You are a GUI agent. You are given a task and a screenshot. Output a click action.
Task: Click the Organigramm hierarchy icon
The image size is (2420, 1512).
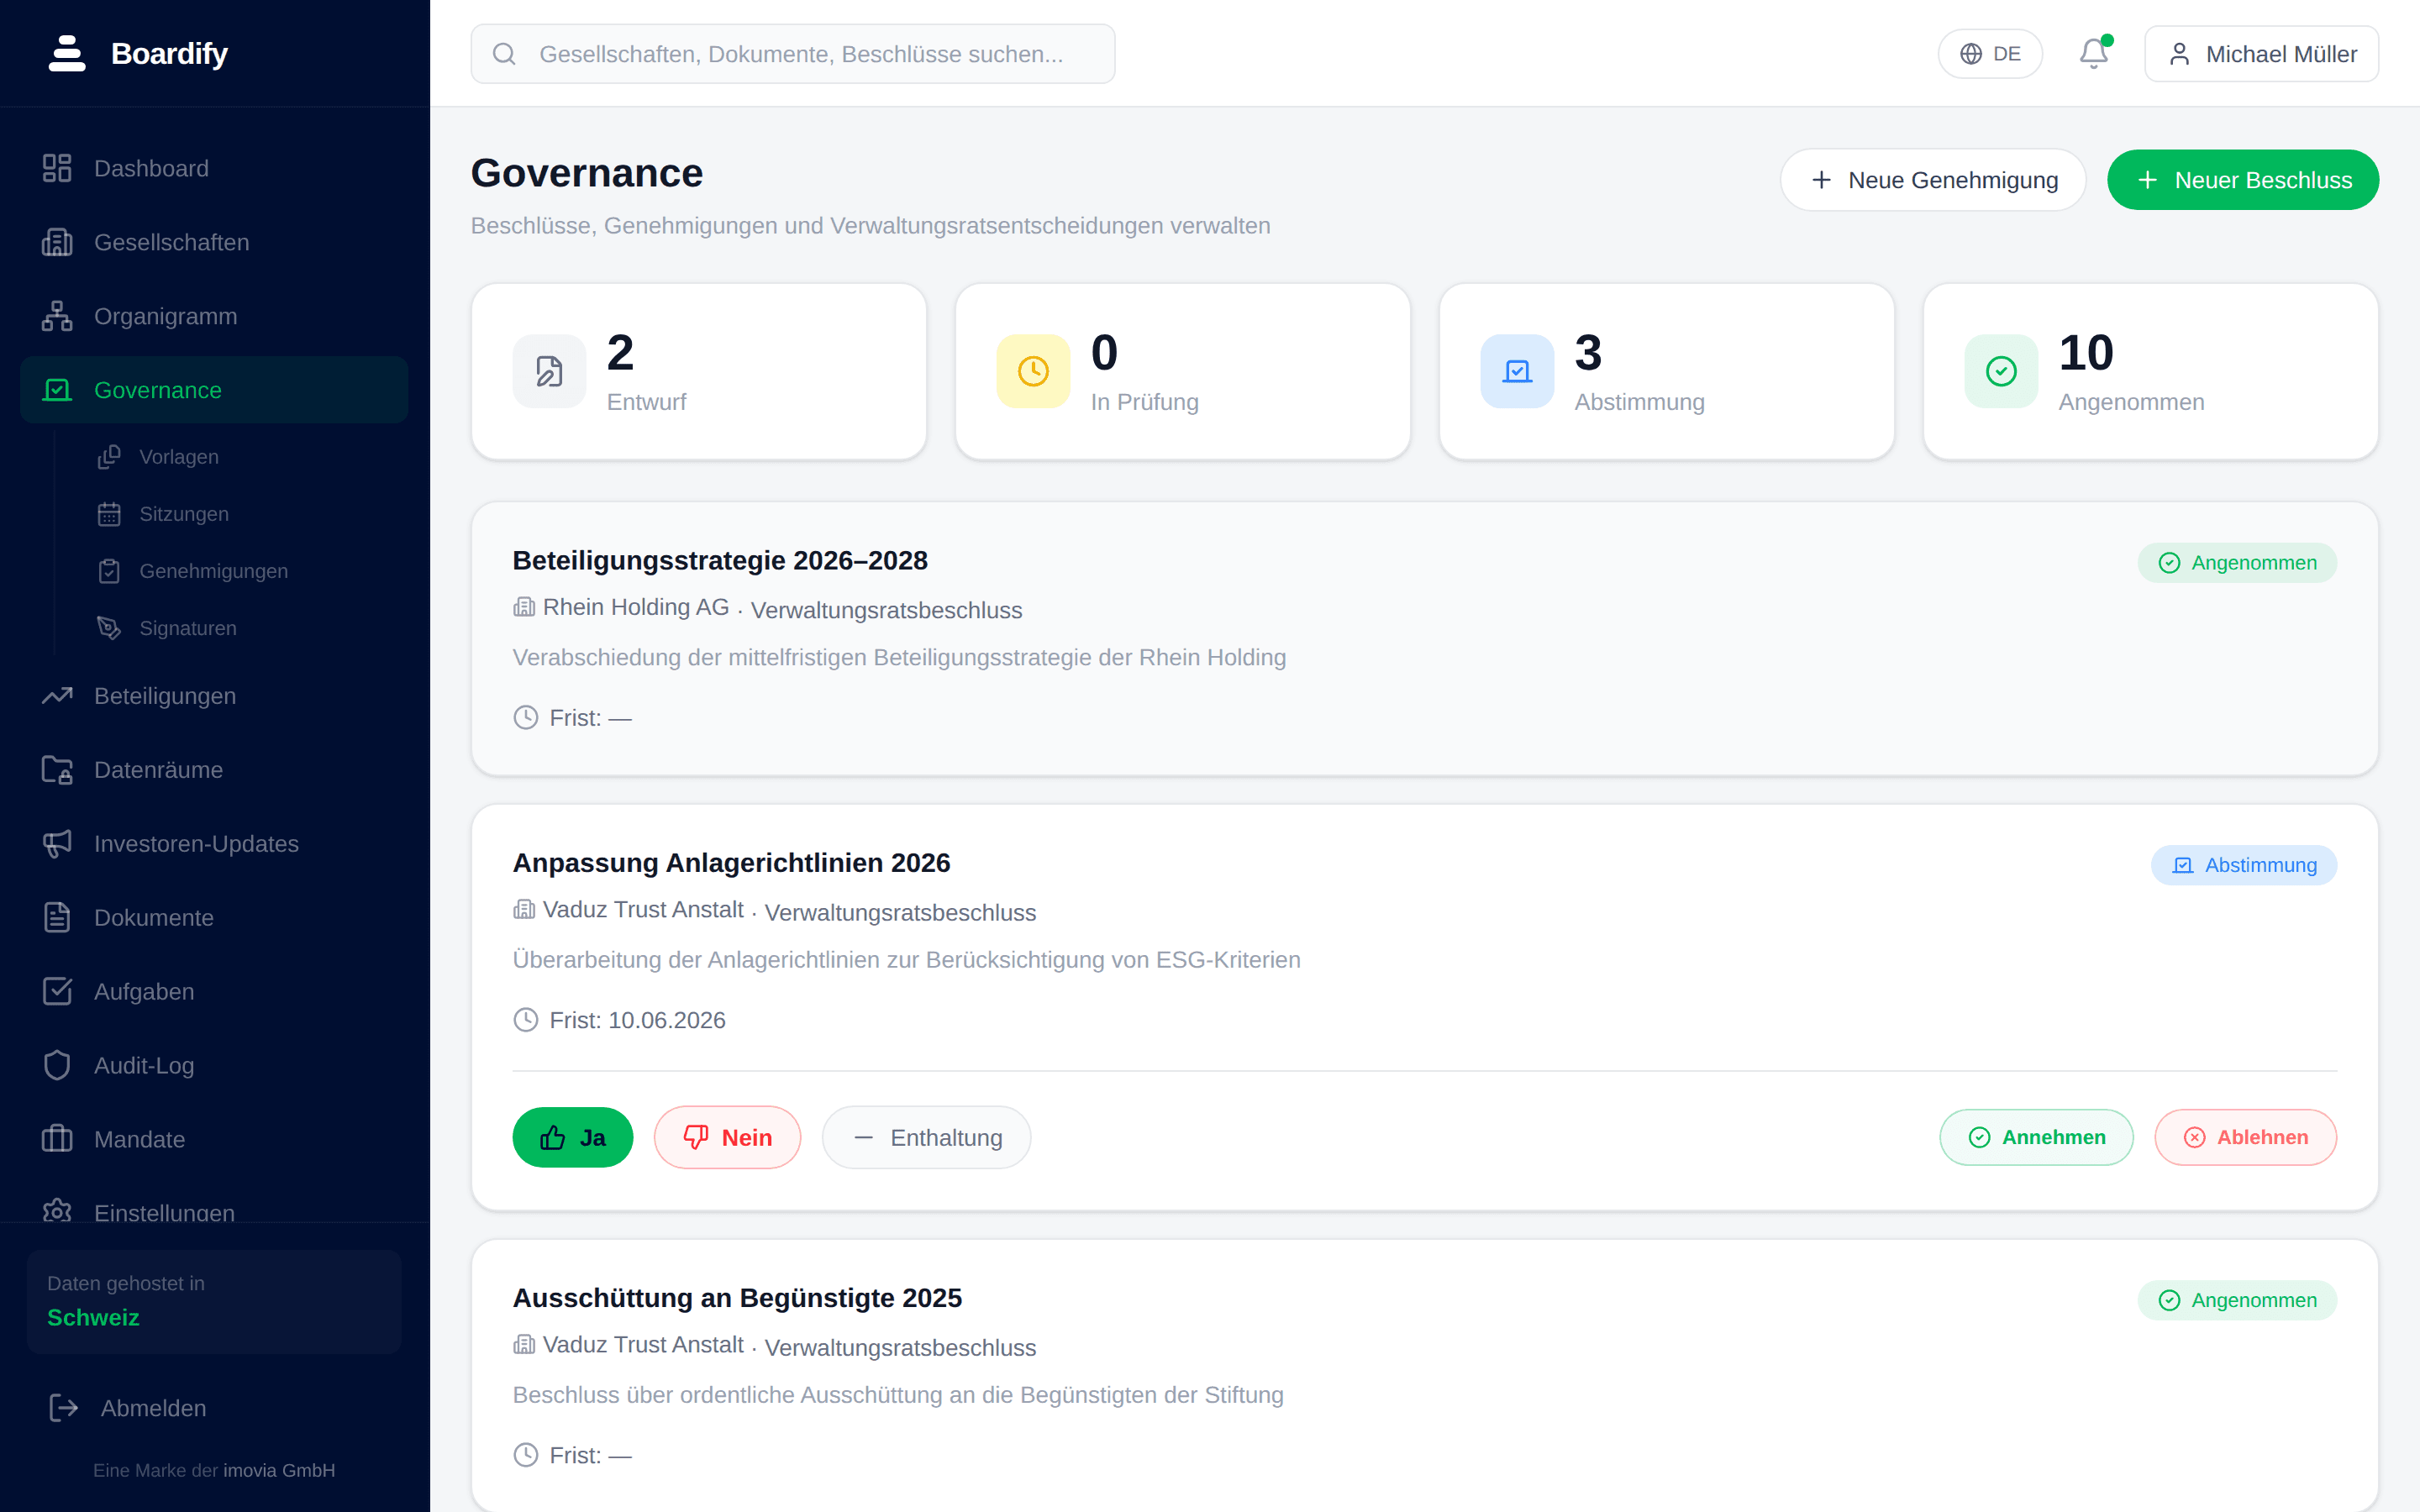[x=57, y=316]
